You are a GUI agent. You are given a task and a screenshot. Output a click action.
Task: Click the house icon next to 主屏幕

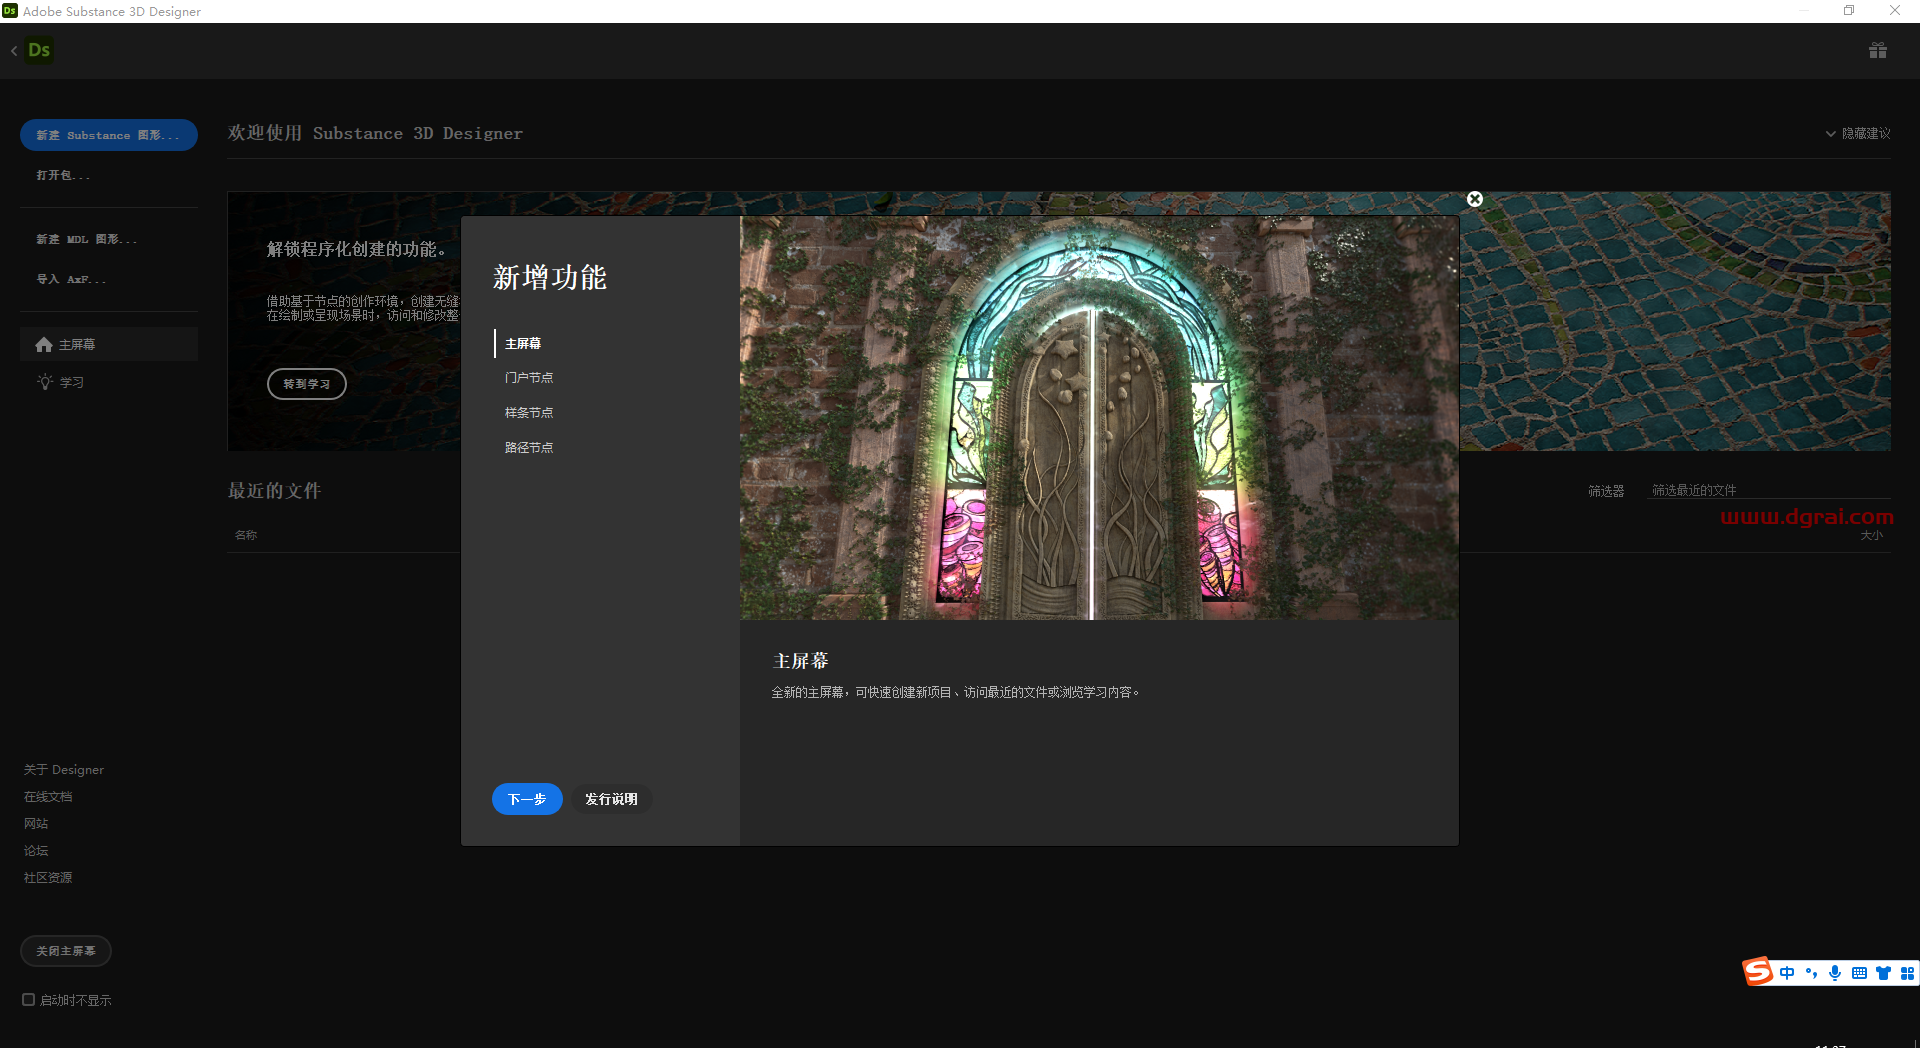pos(44,344)
